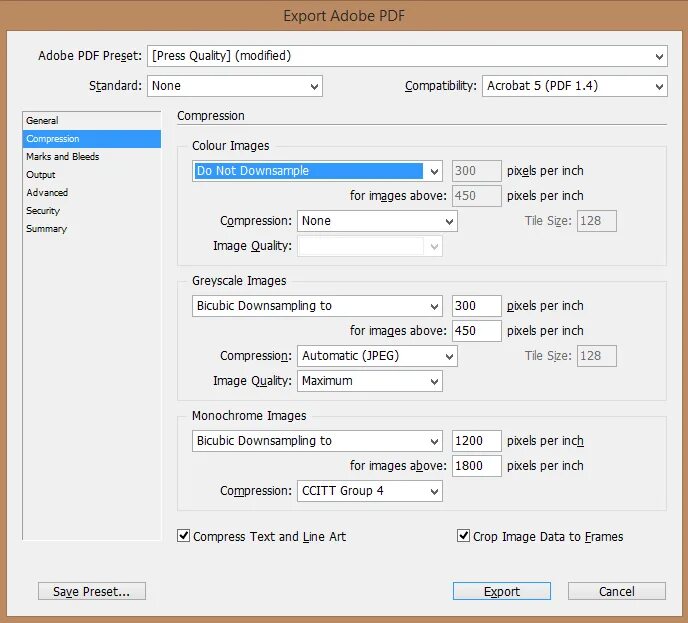Select the General section in sidebar

[x=92, y=121]
